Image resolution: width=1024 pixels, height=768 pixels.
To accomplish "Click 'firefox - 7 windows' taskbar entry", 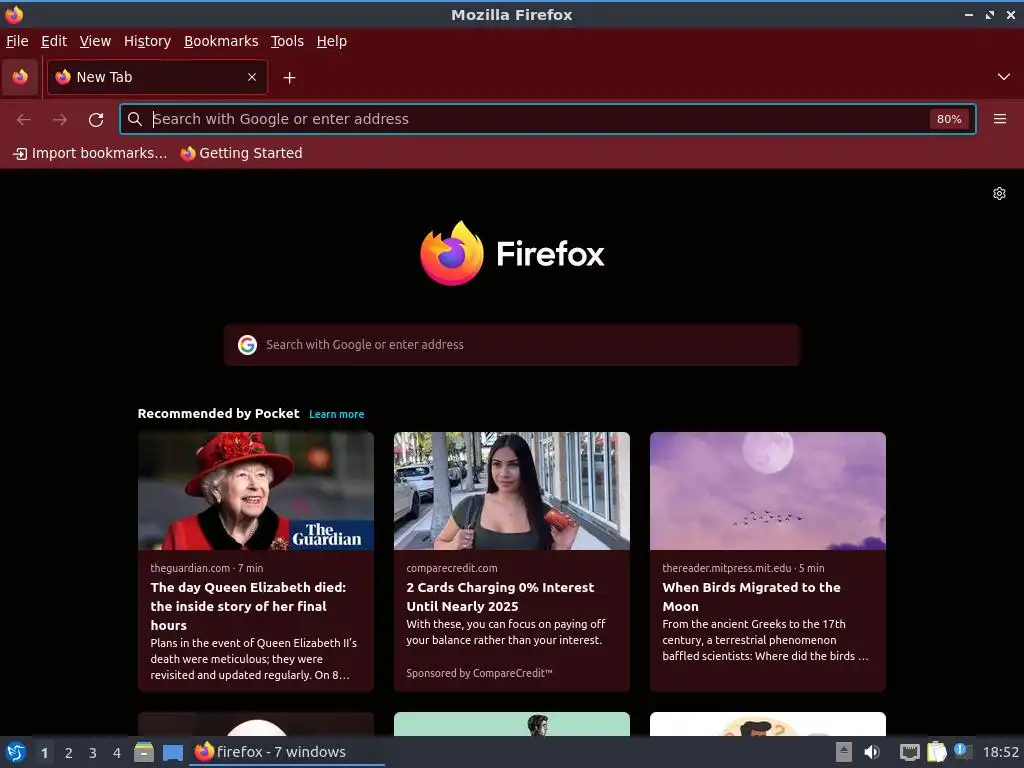I will [x=287, y=752].
